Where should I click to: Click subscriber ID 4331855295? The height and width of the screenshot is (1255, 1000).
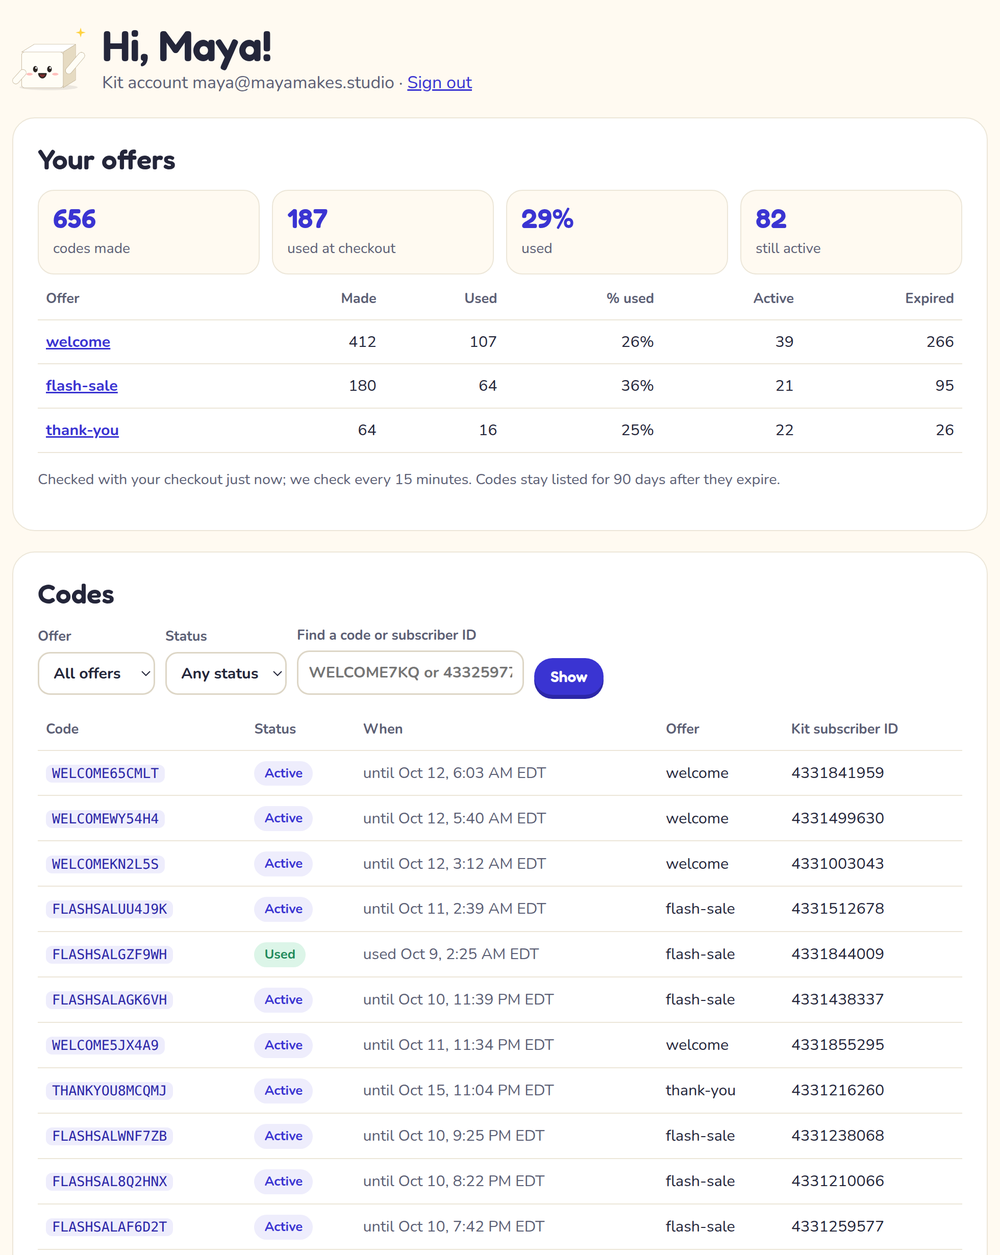[837, 1045]
